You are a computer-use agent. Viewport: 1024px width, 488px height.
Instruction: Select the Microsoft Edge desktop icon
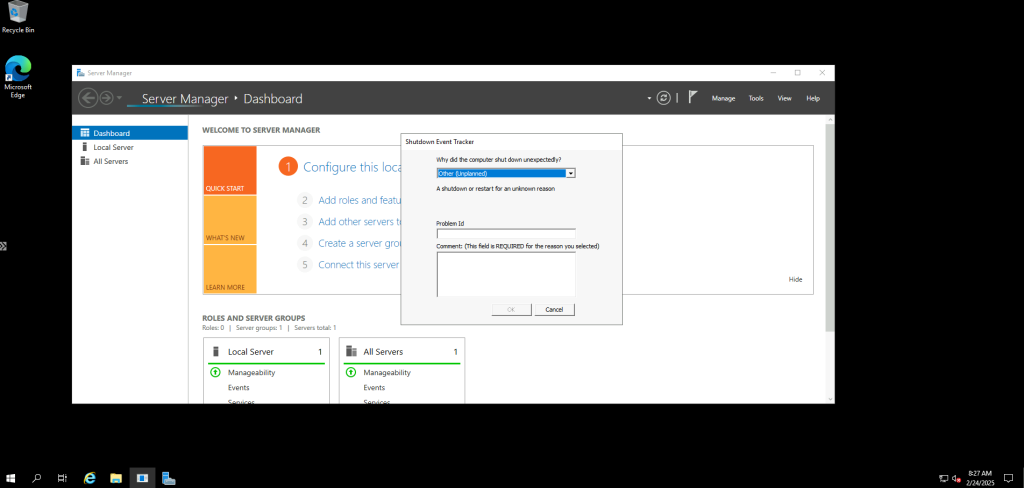coord(18,77)
